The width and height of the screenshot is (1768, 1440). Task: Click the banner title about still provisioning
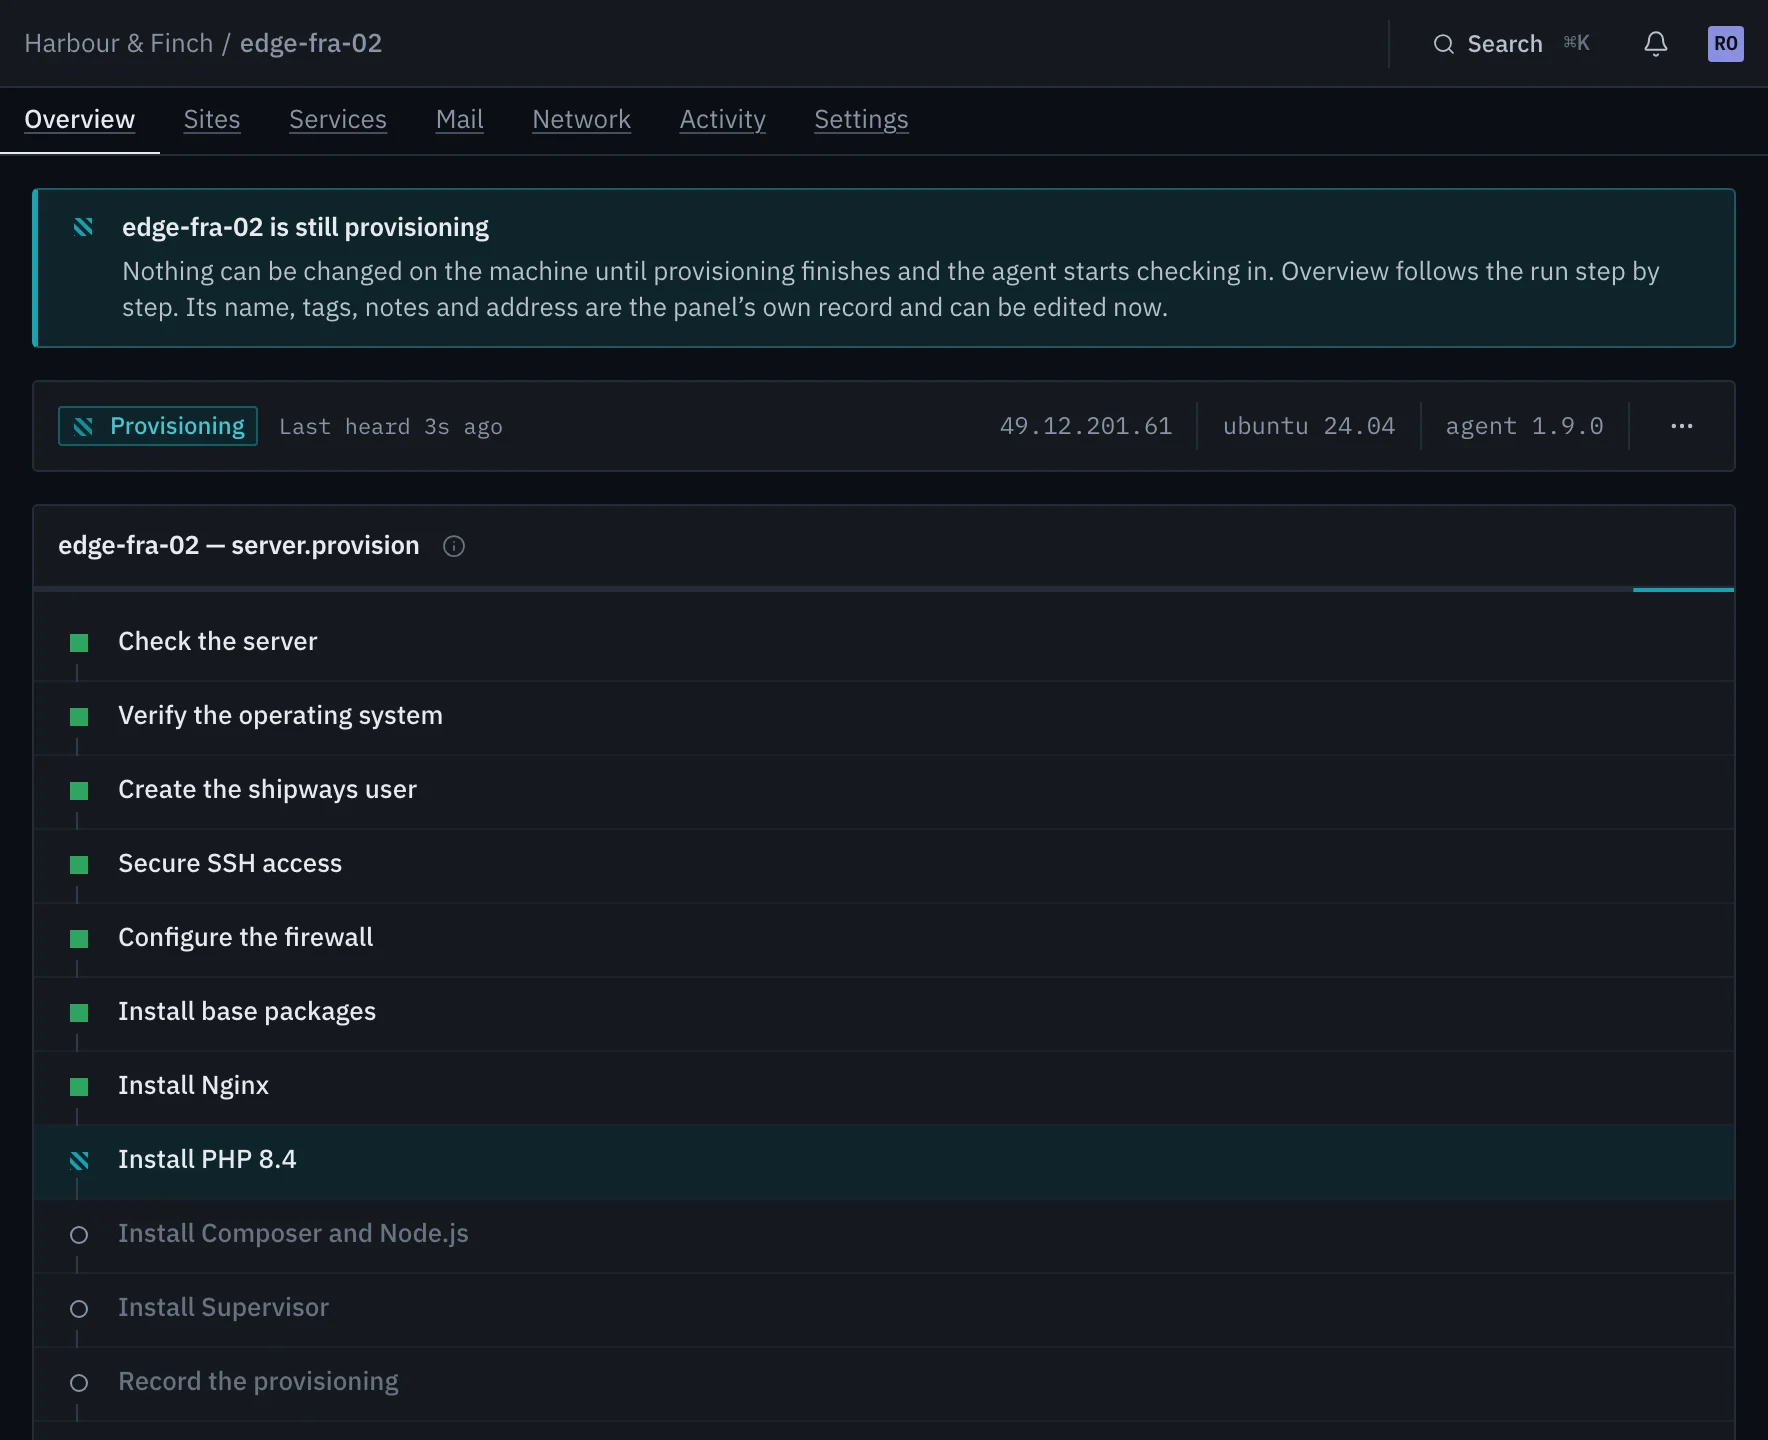click(x=306, y=227)
